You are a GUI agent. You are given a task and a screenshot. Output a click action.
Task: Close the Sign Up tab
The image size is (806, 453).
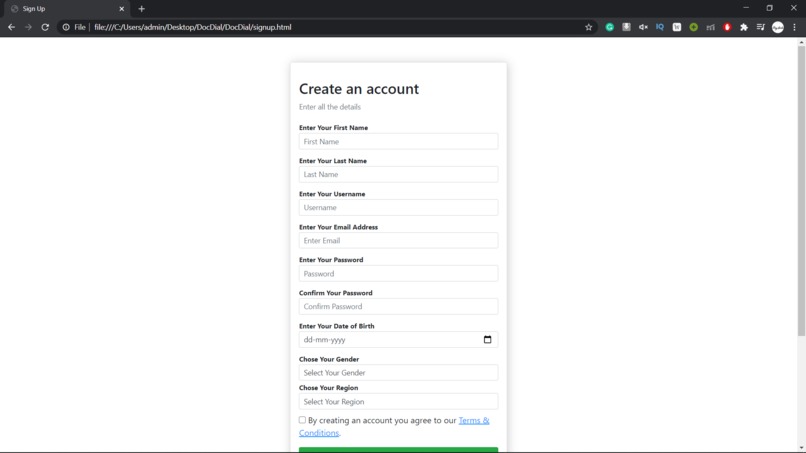121,9
